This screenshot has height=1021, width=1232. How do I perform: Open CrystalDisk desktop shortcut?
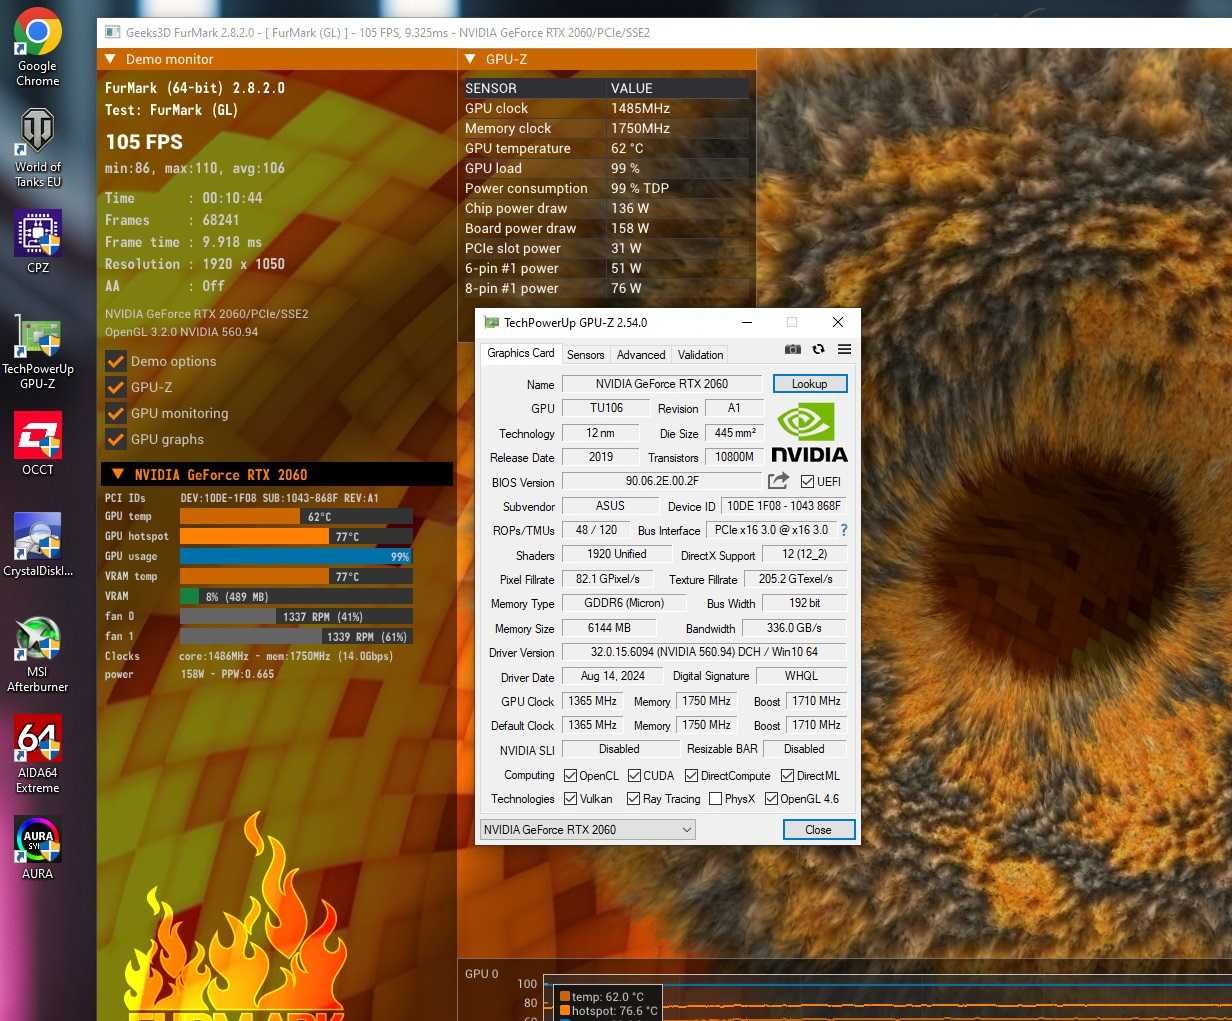pos(38,545)
